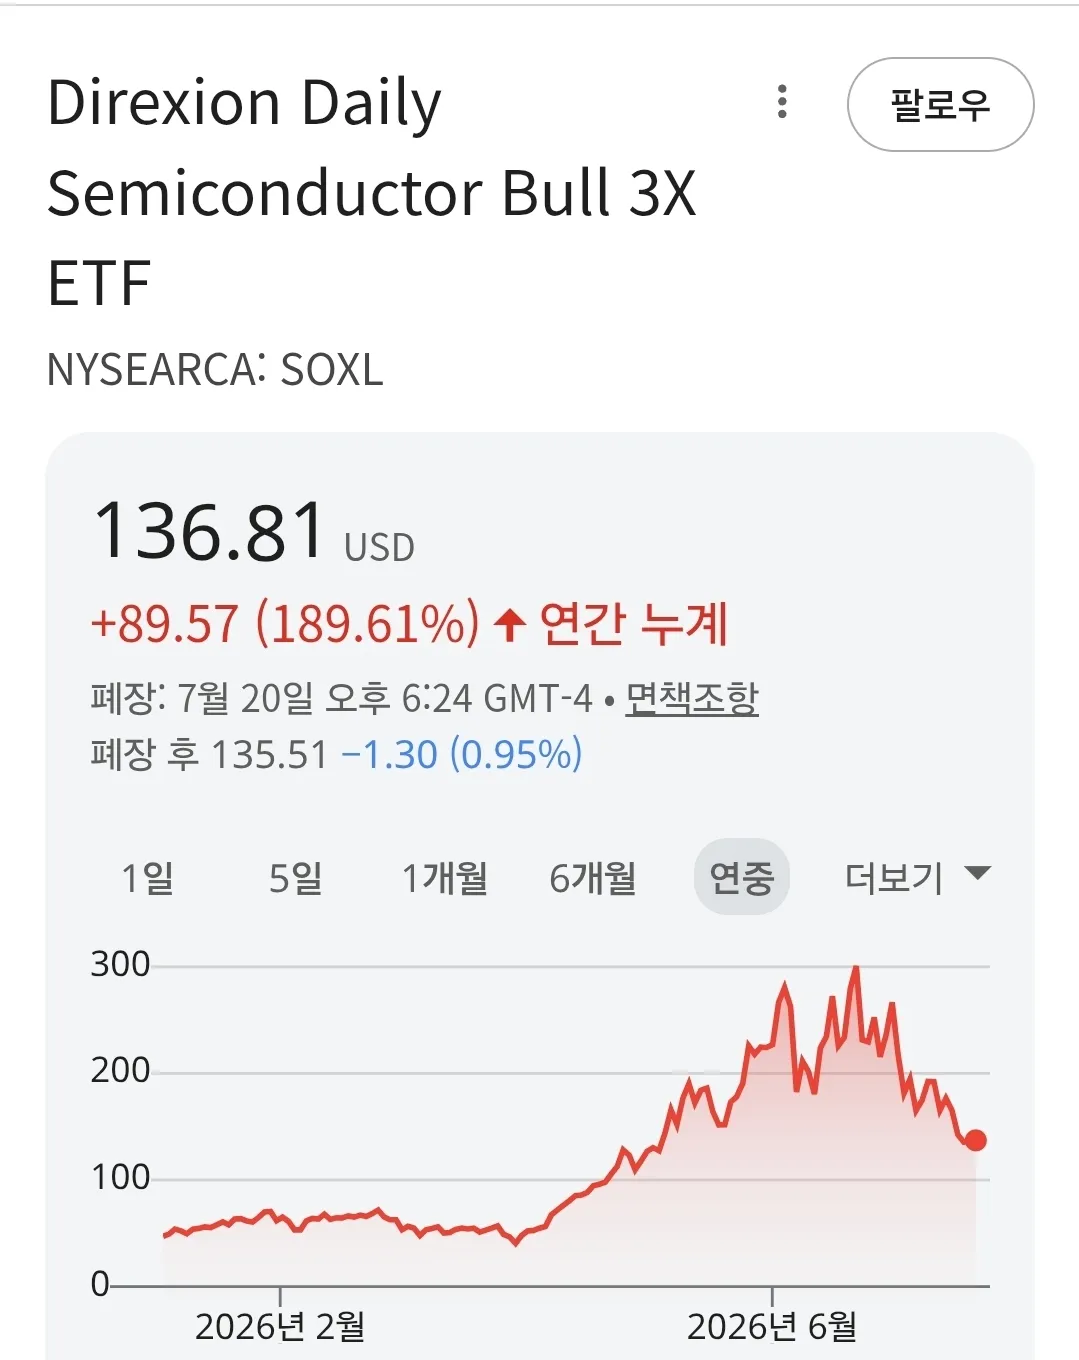
Task: Open the 면책조항 disclaimer link
Action: click(x=692, y=698)
